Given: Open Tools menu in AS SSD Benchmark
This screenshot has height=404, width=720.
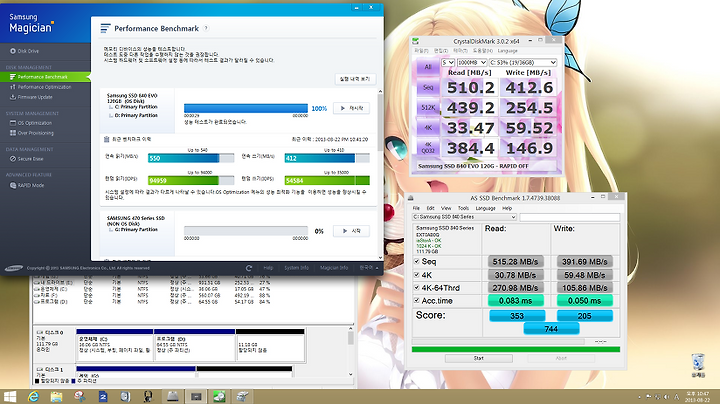Looking at the screenshot, I should (x=463, y=208).
